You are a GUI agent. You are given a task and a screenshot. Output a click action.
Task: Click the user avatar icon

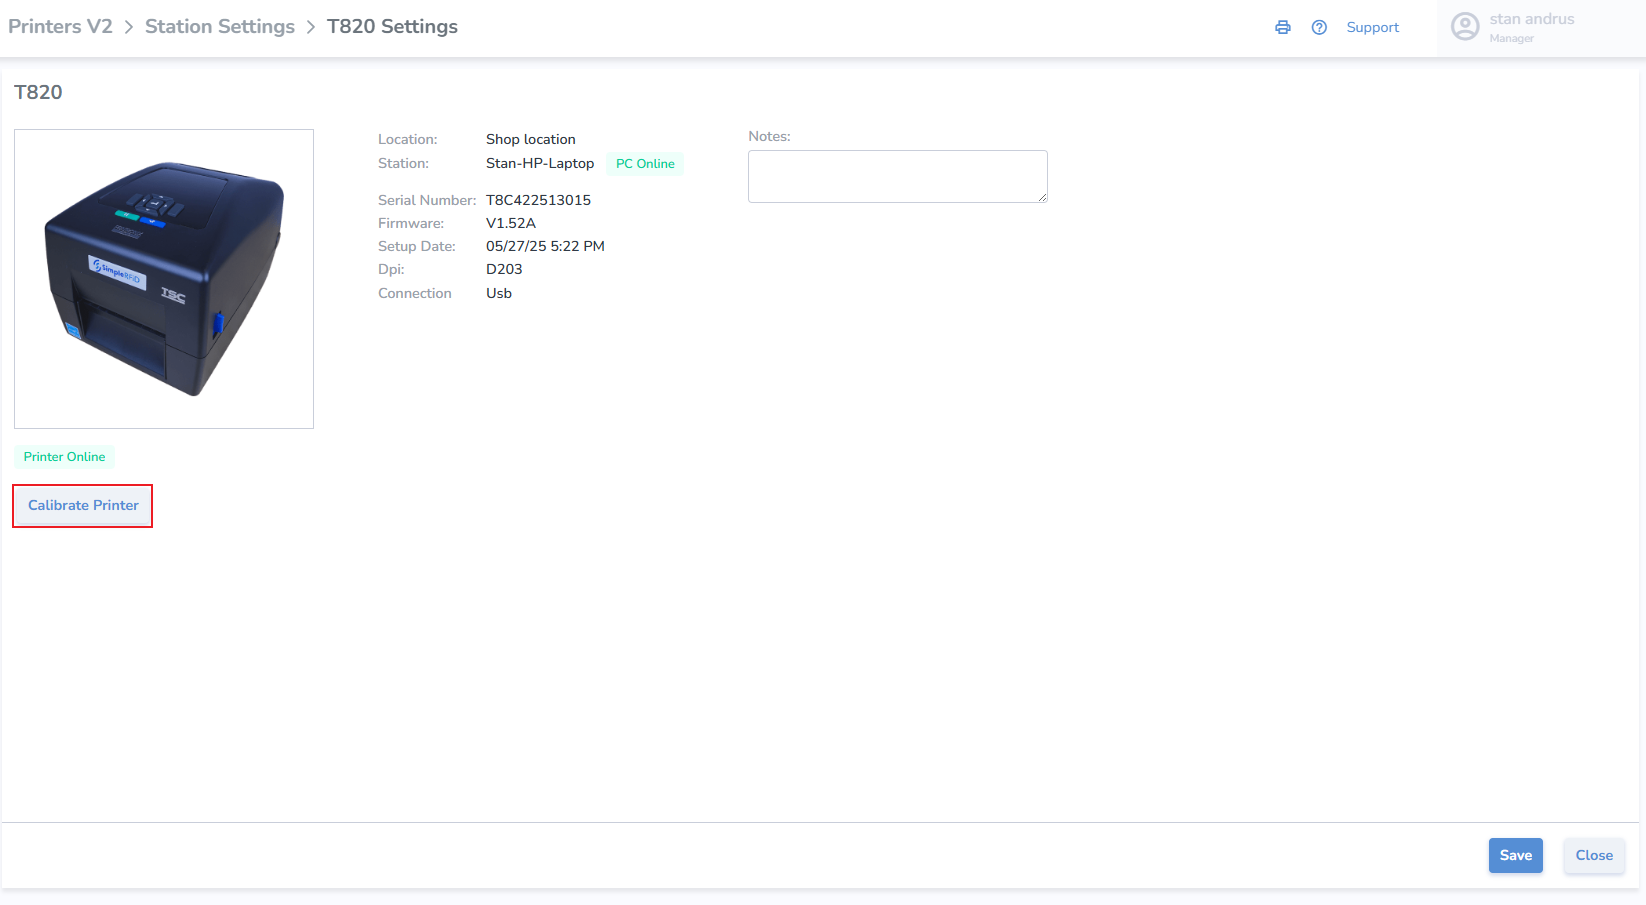(1465, 27)
